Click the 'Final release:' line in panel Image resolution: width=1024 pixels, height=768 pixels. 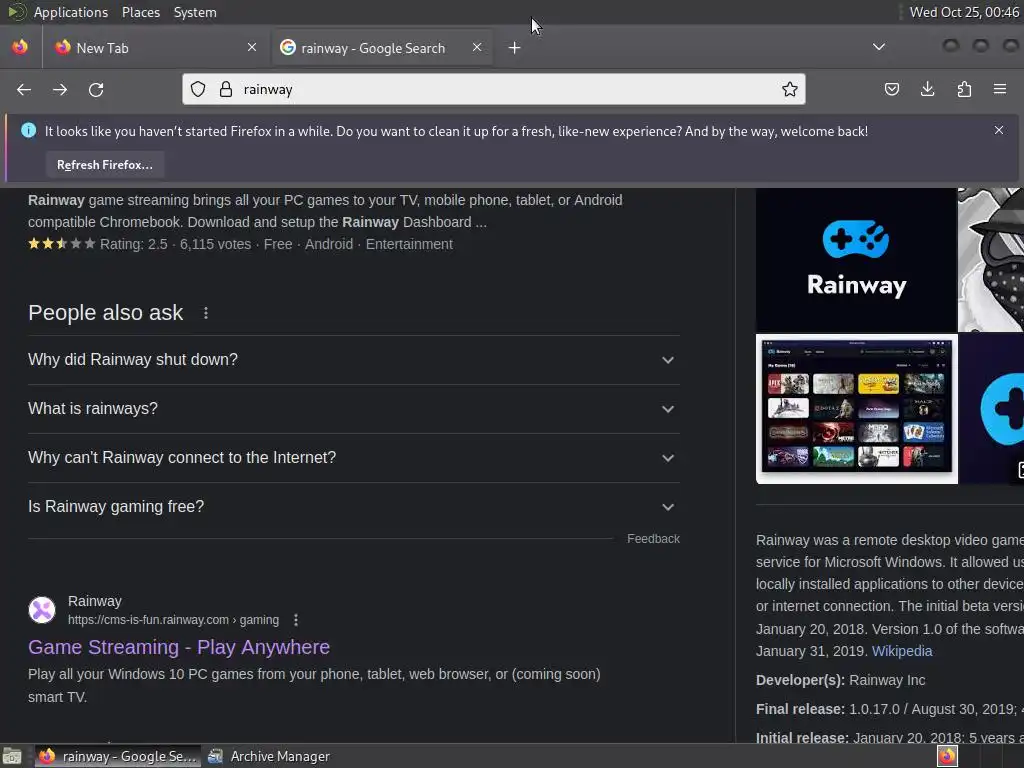(x=889, y=709)
